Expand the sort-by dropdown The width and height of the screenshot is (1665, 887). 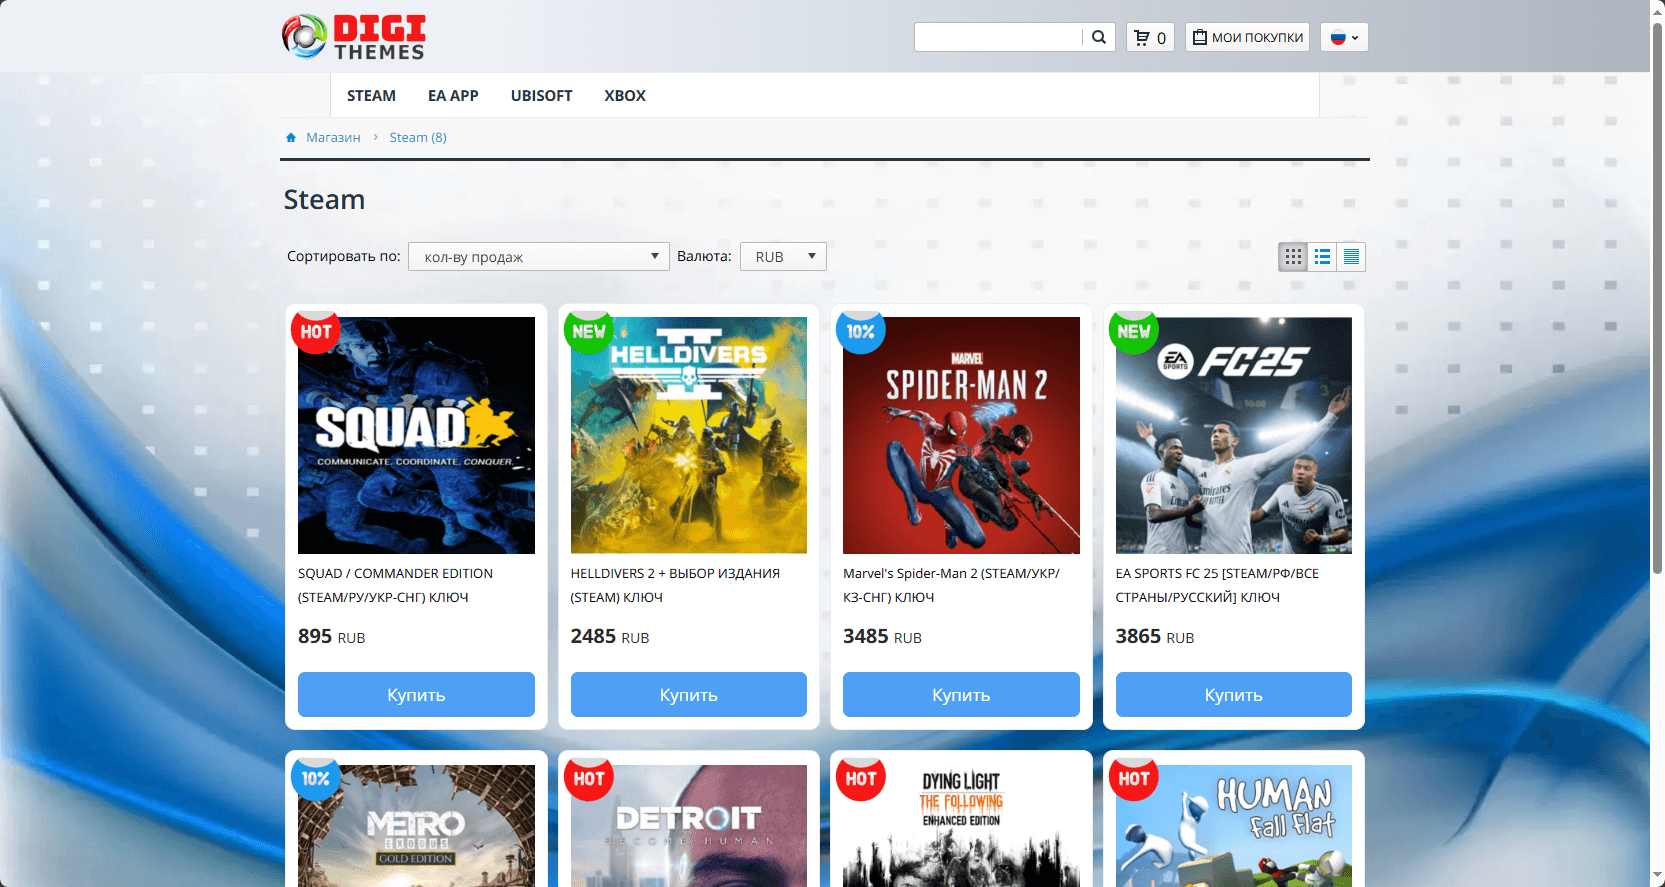click(539, 257)
